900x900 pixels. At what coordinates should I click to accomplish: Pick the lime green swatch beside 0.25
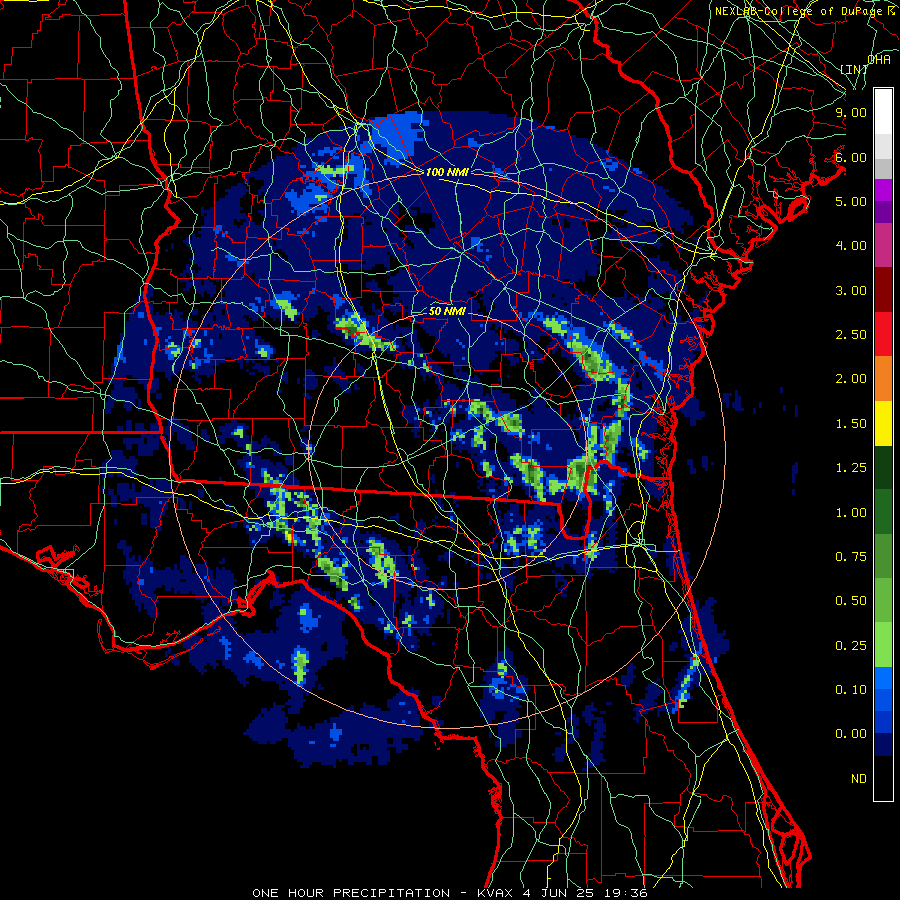(x=883, y=646)
